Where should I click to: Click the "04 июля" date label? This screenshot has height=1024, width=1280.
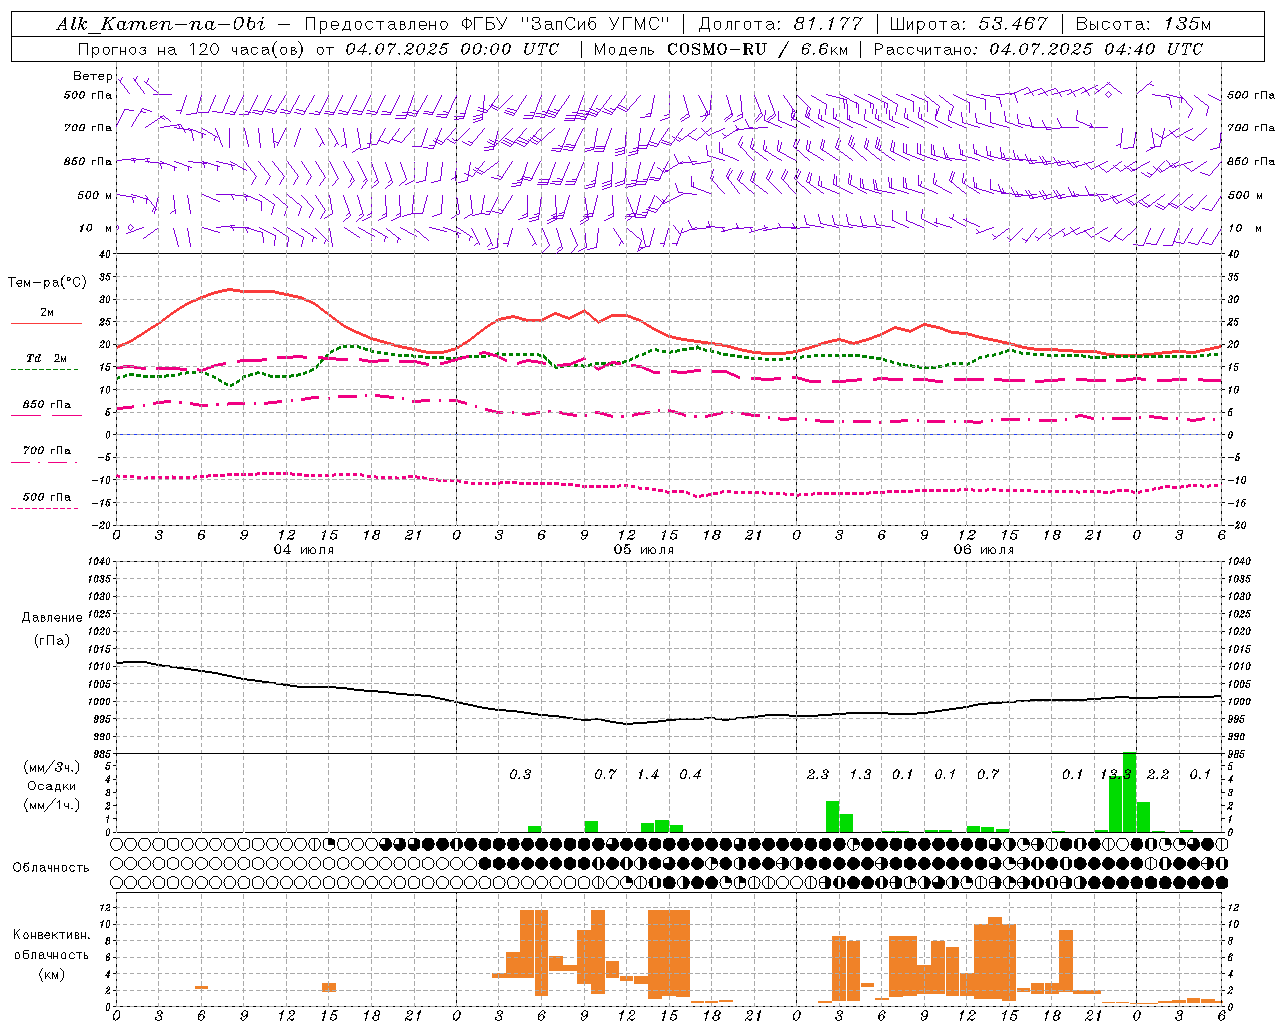(x=304, y=550)
